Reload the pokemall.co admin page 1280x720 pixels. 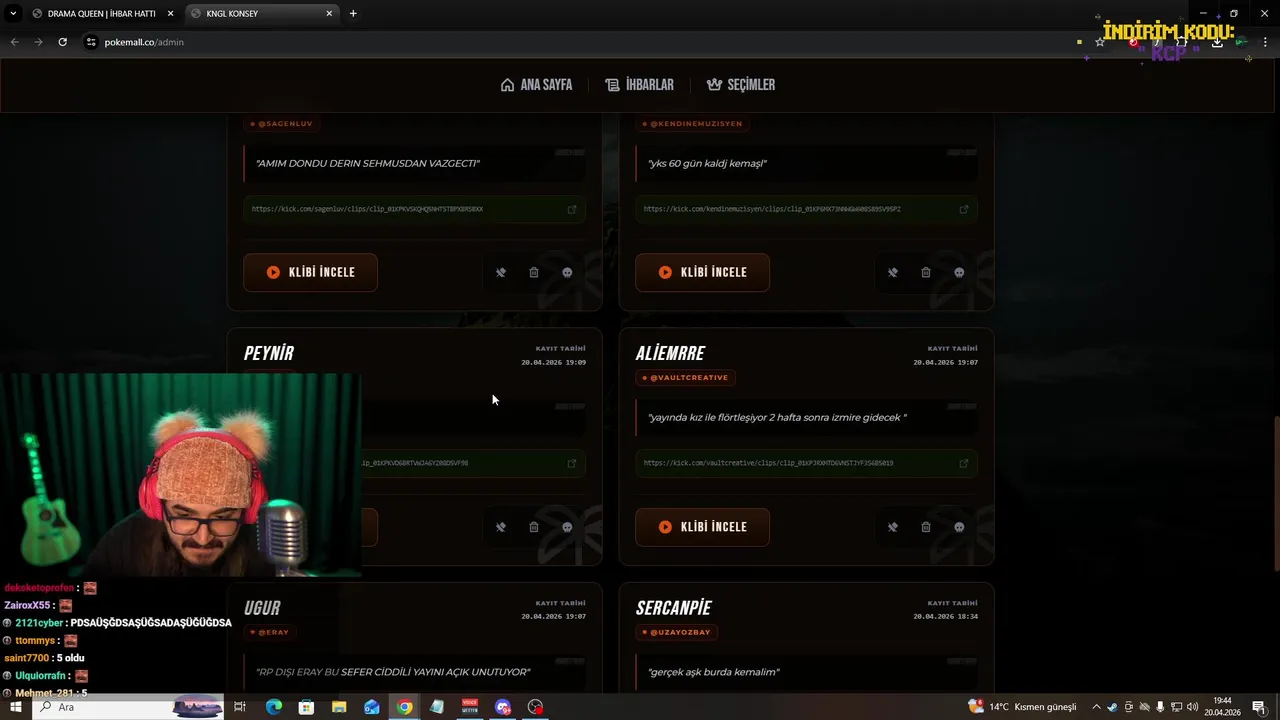tap(62, 42)
